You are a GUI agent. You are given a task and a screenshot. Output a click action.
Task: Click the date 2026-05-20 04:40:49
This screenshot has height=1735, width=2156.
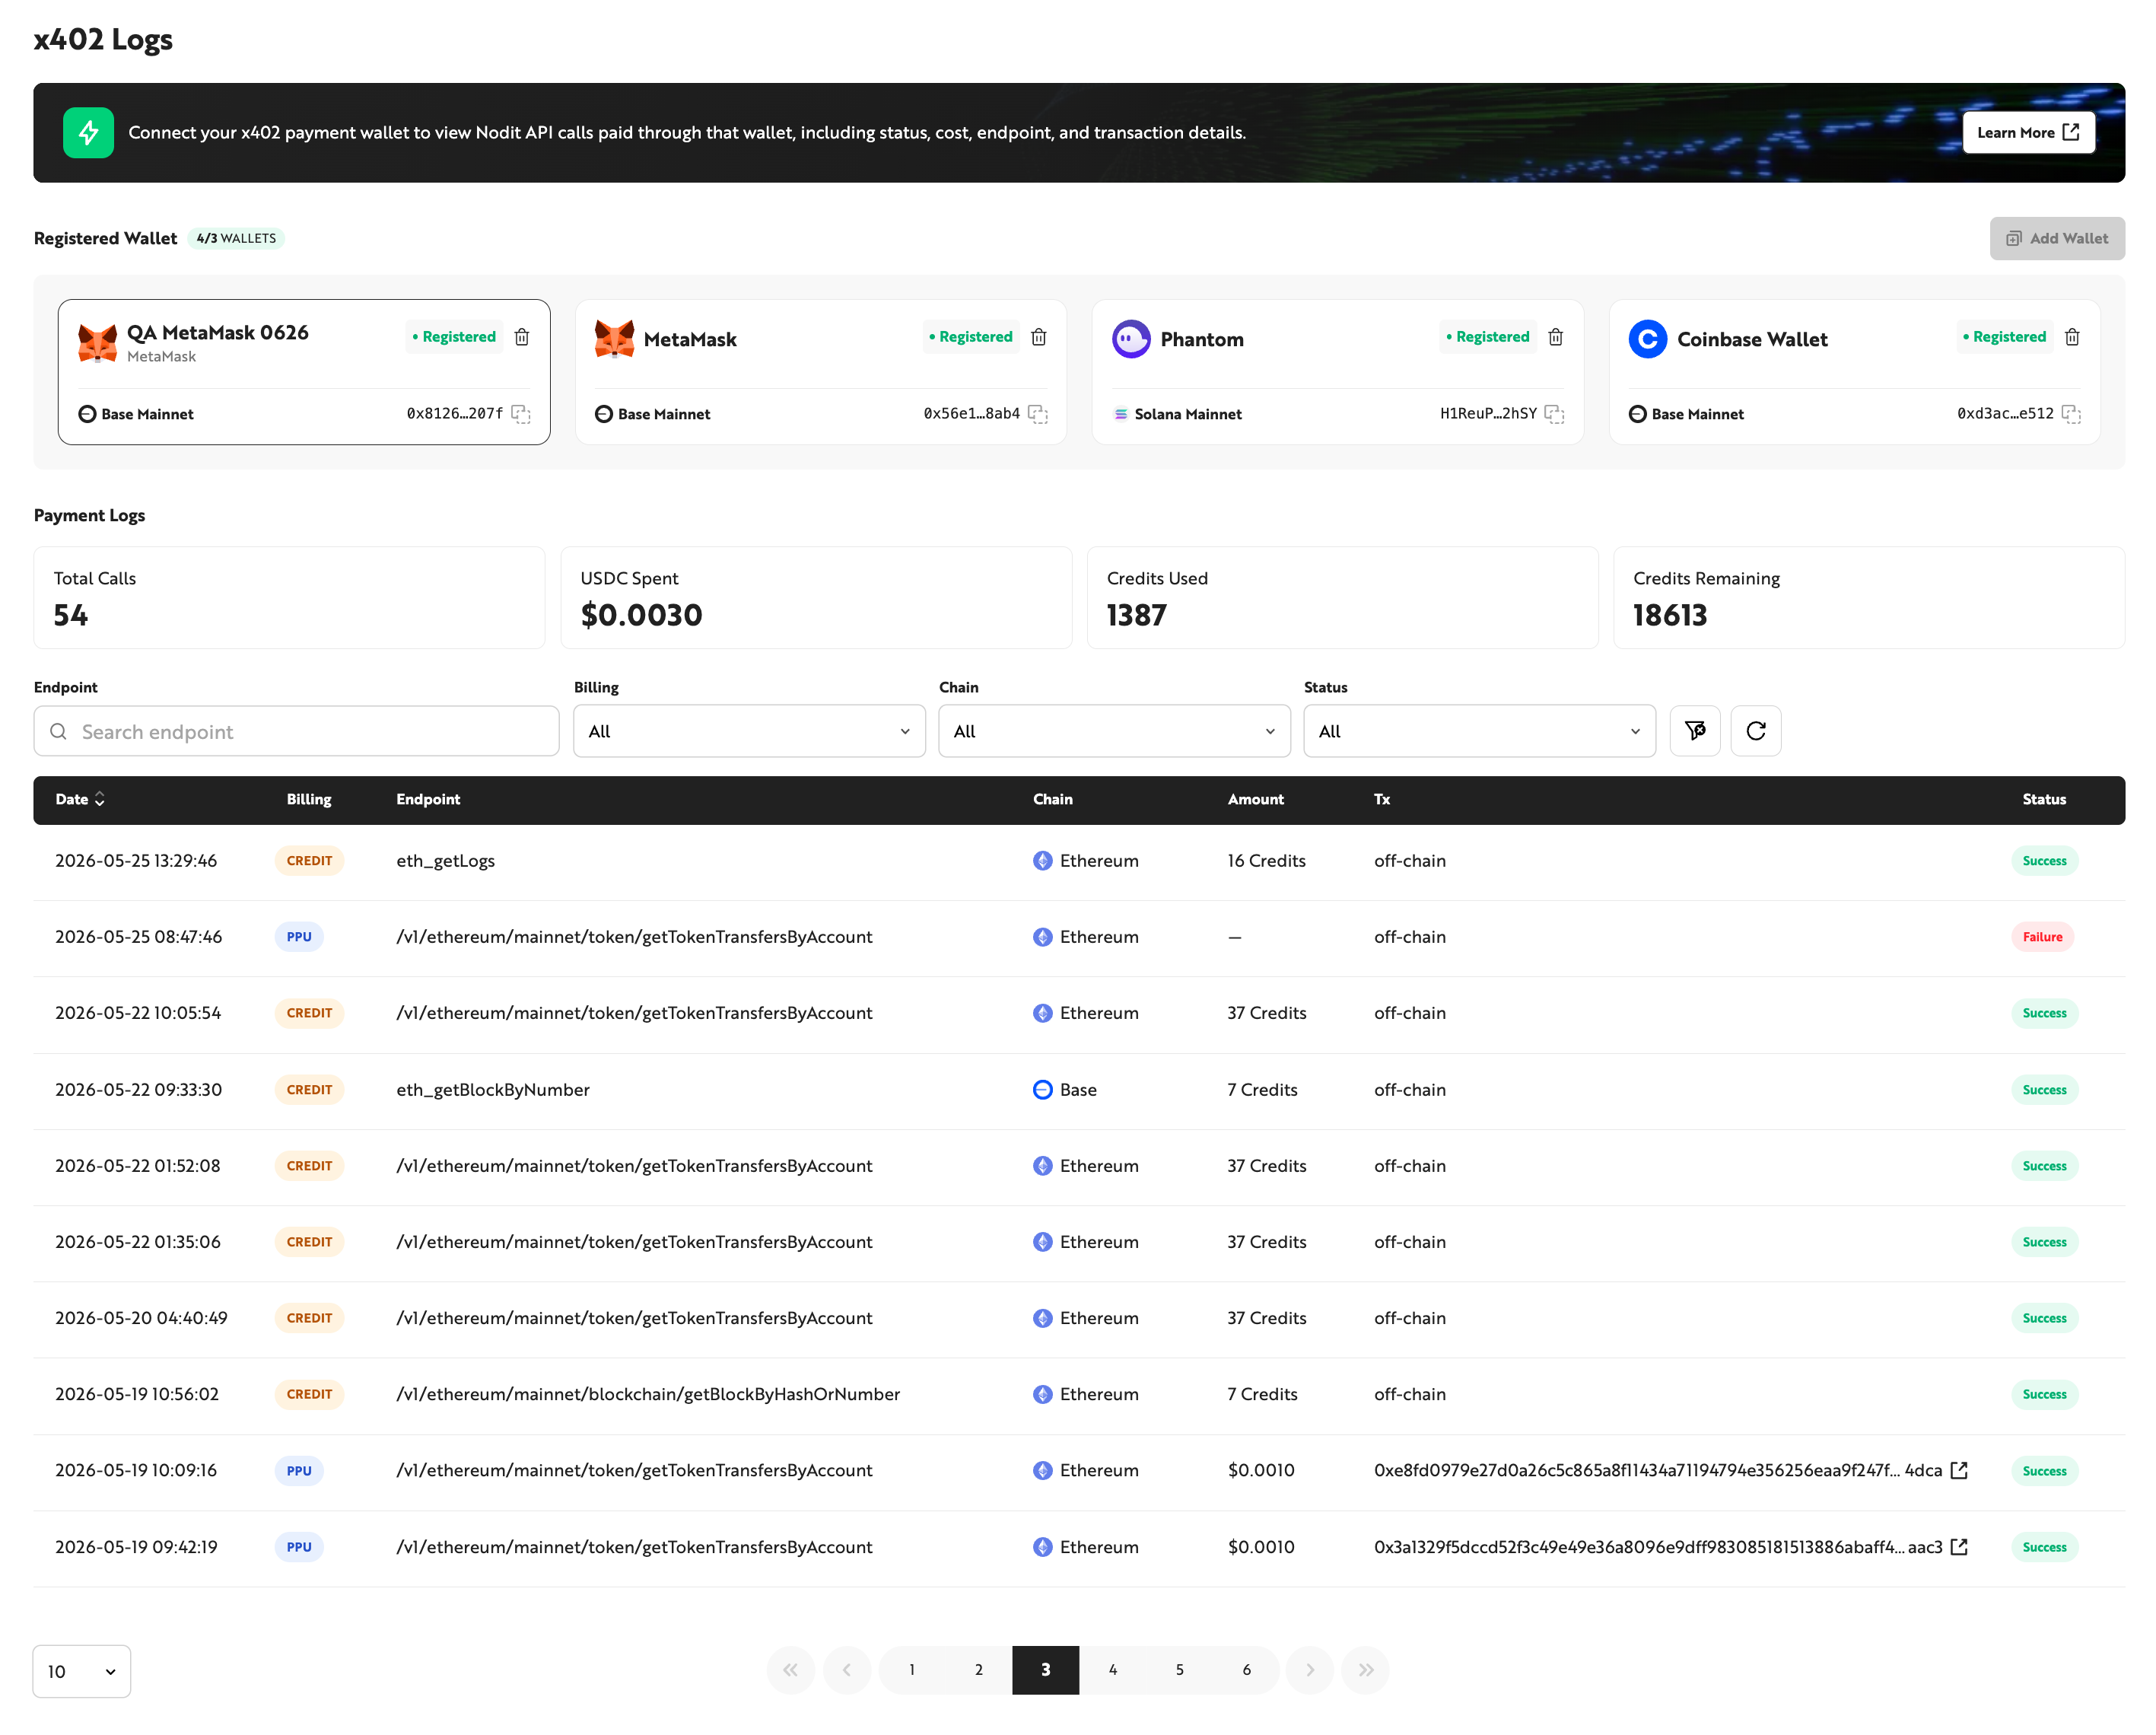pyautogui.click(x=141, y=1318)
